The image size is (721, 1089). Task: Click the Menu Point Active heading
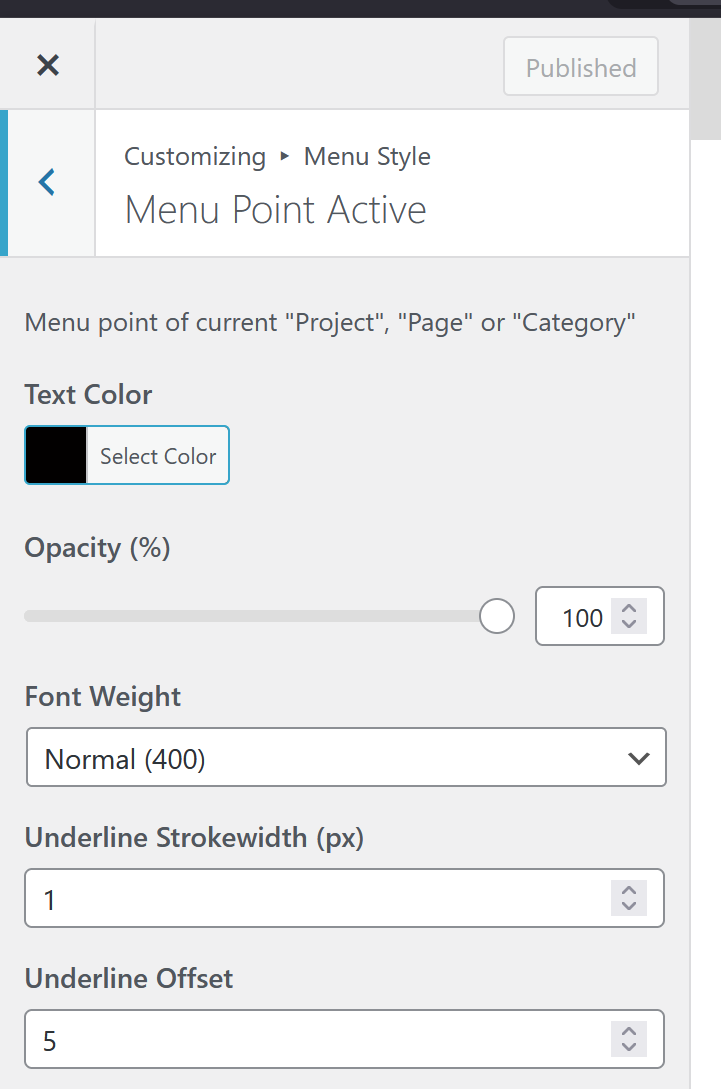[x=275, y=210]
